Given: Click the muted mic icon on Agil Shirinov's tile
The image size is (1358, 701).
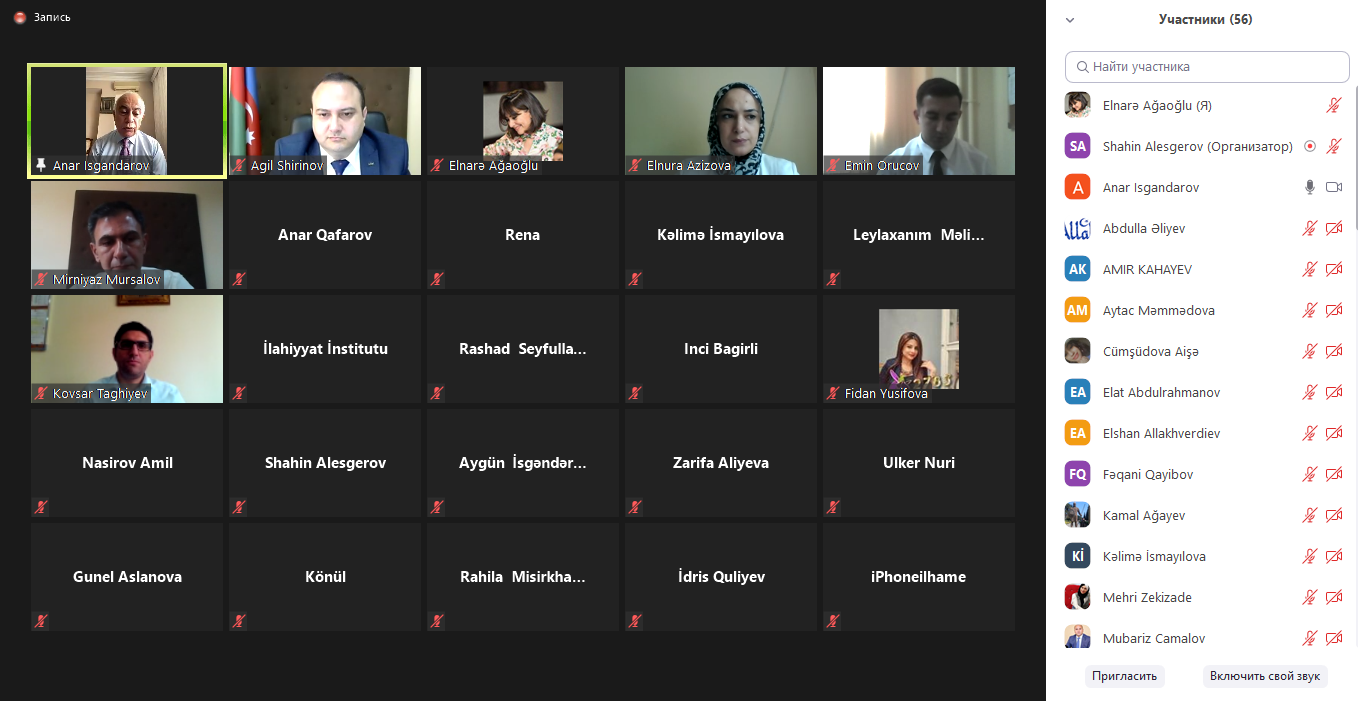Looking at the screenshot, I should pos(239,166).
